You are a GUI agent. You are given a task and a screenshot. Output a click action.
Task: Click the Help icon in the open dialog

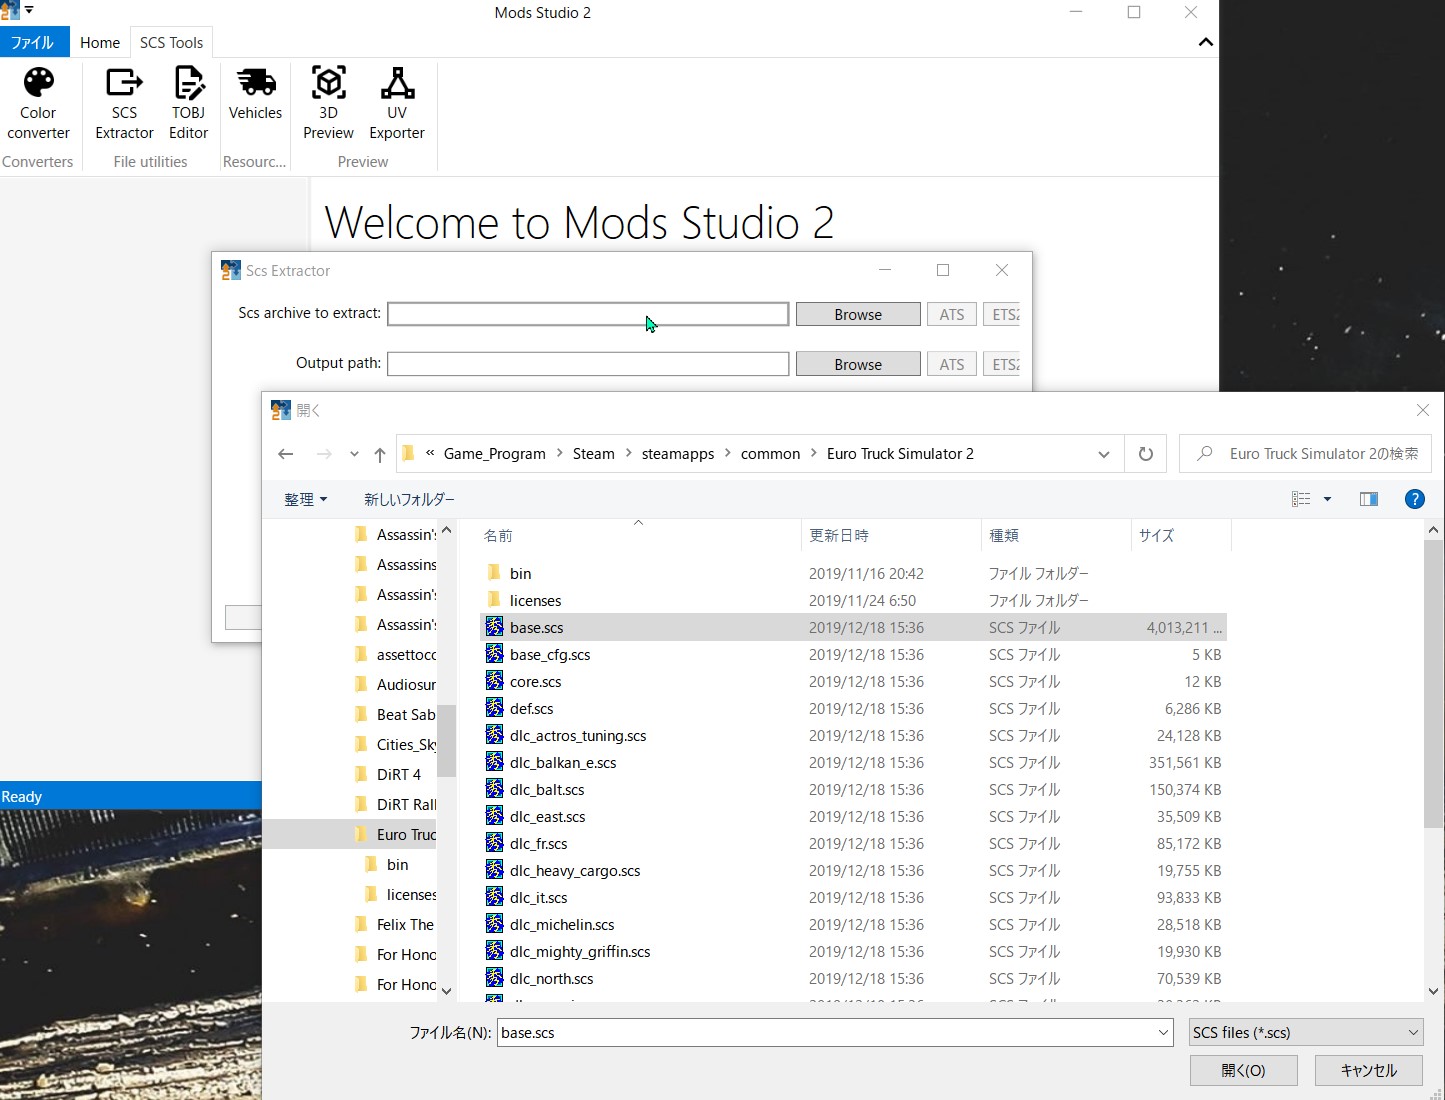(x=1415, y=499)
